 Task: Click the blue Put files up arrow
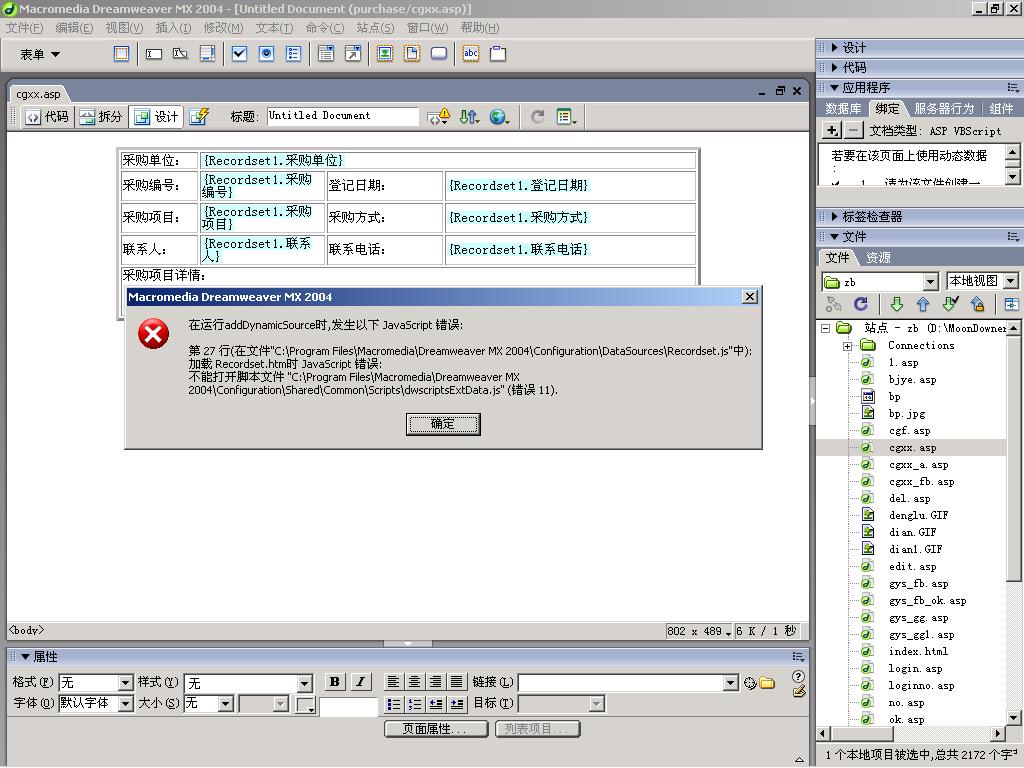point(923,305)
